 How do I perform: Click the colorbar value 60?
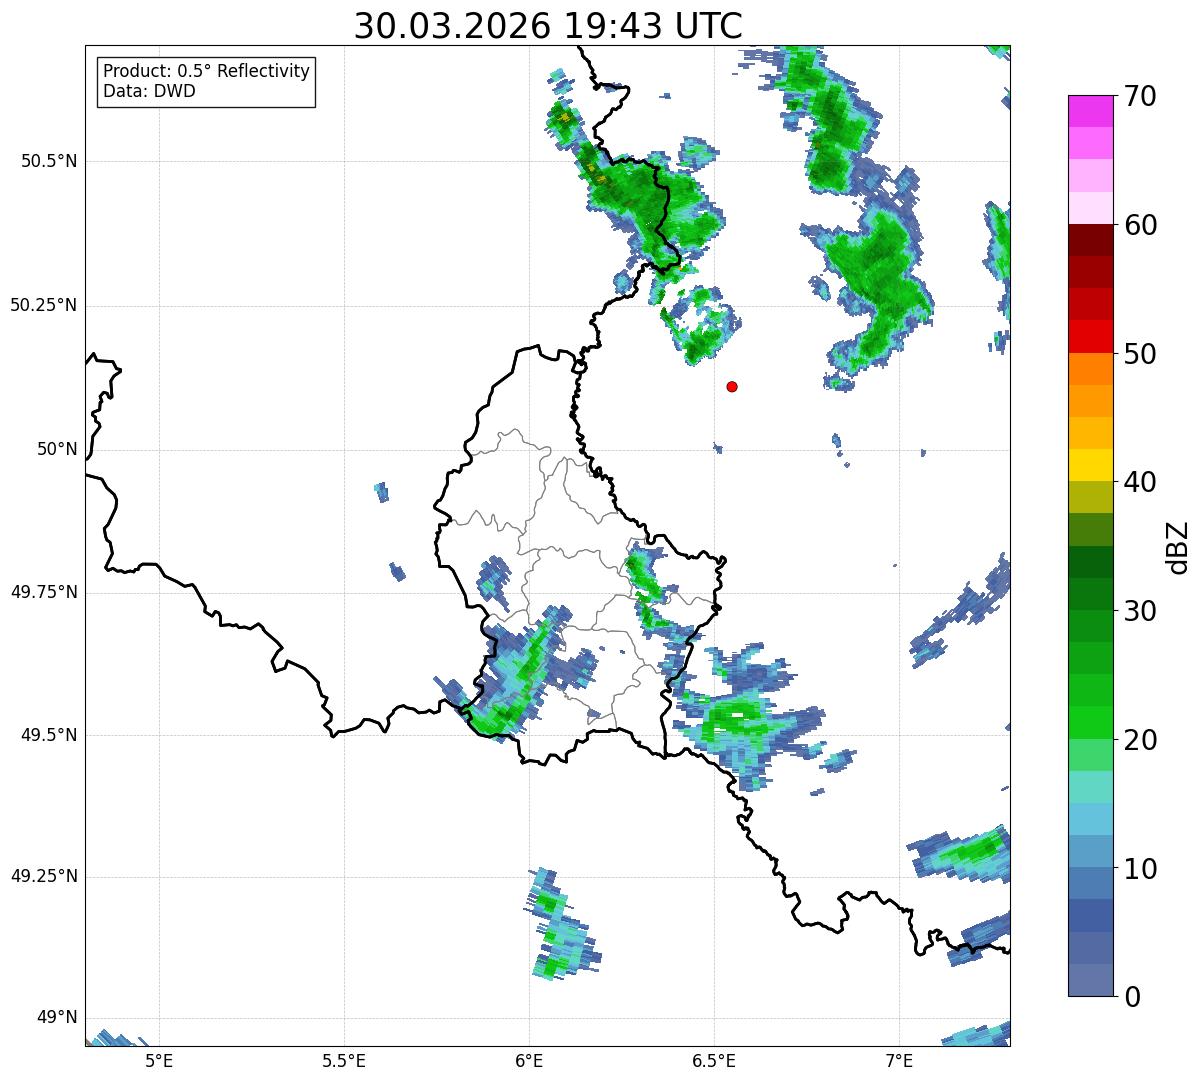pyautogui.click(x=1140, y=225)
